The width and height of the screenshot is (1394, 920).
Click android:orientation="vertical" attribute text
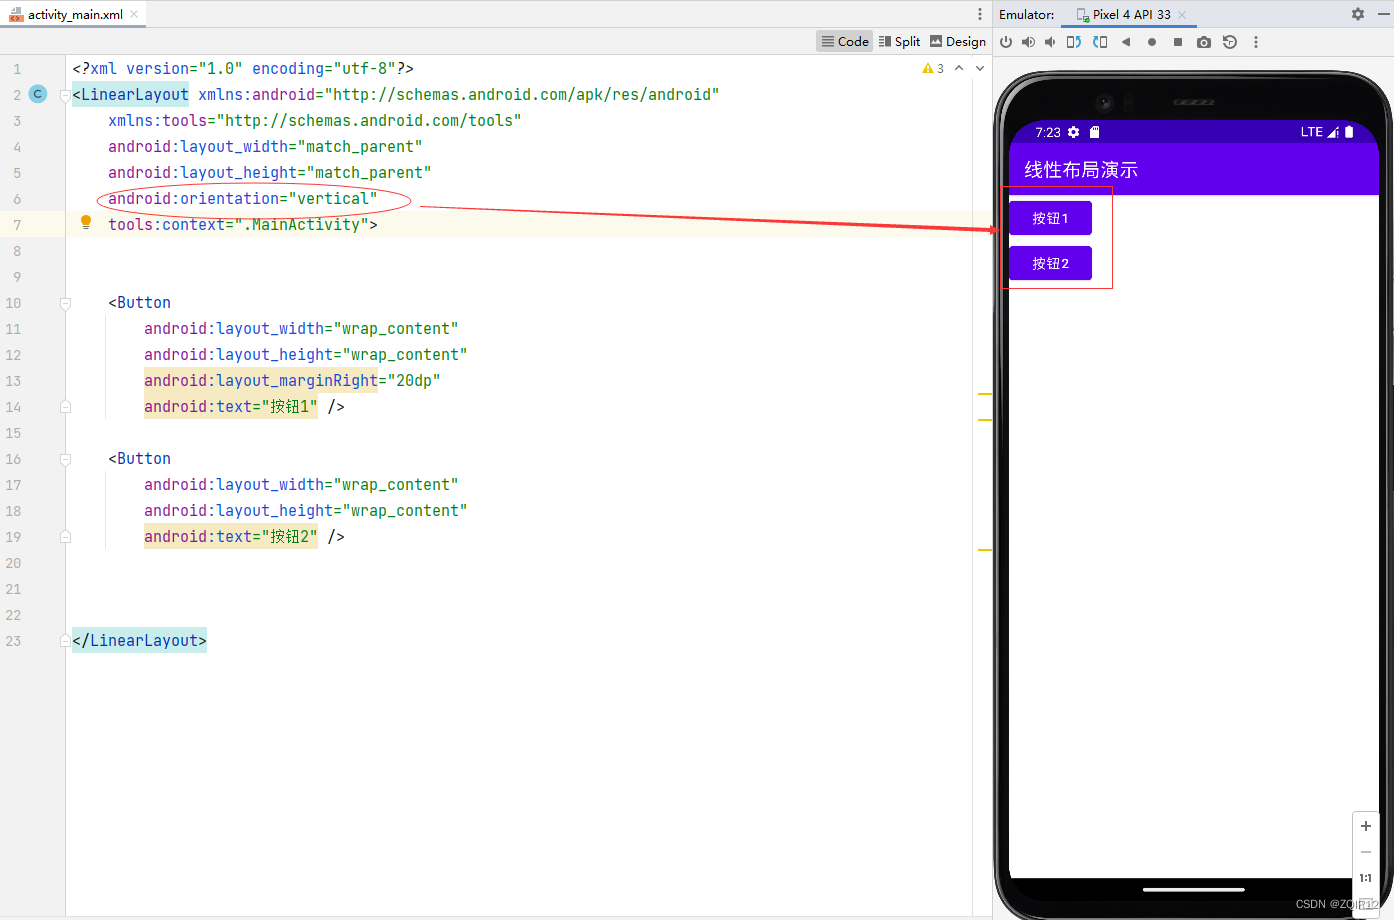pos(243,198)
